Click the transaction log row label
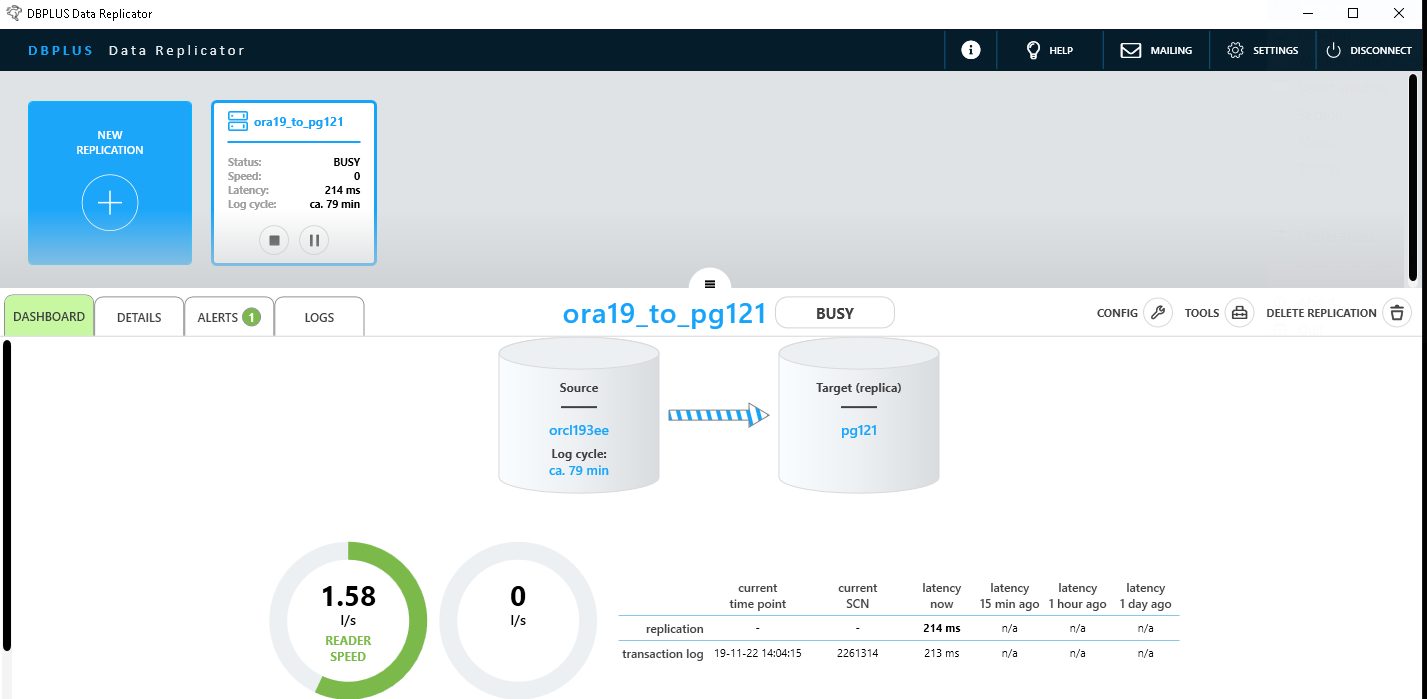 click(663, 653)
